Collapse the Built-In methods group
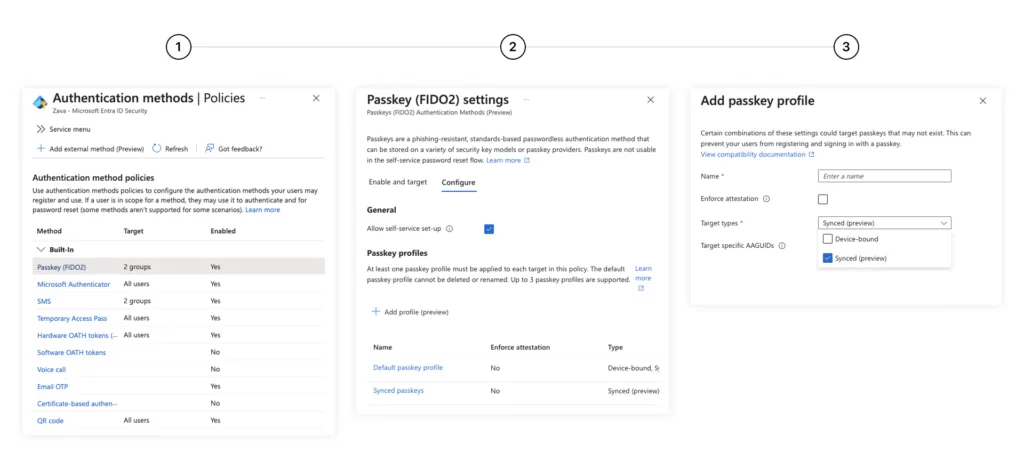This screenshot has height=469, width=1024. click(x=41, y=249)
